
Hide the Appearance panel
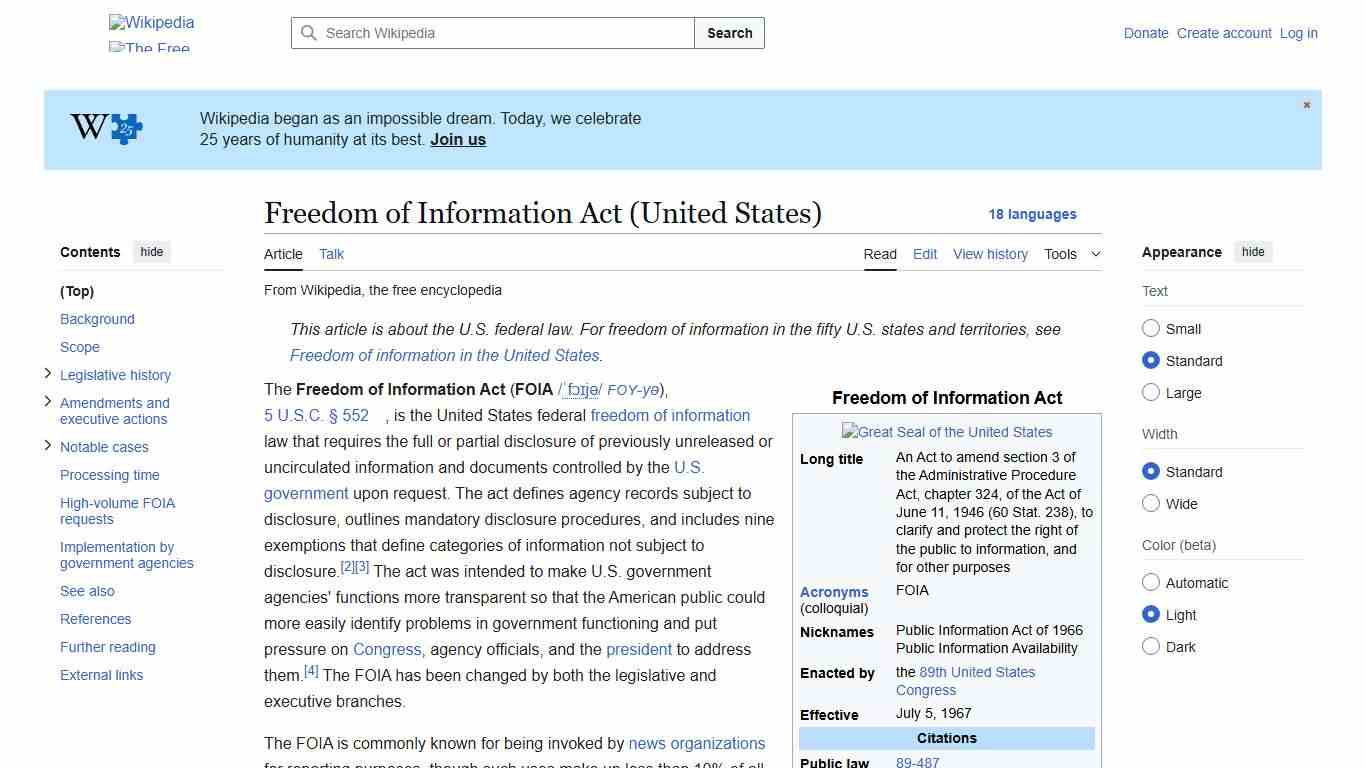1253,252
